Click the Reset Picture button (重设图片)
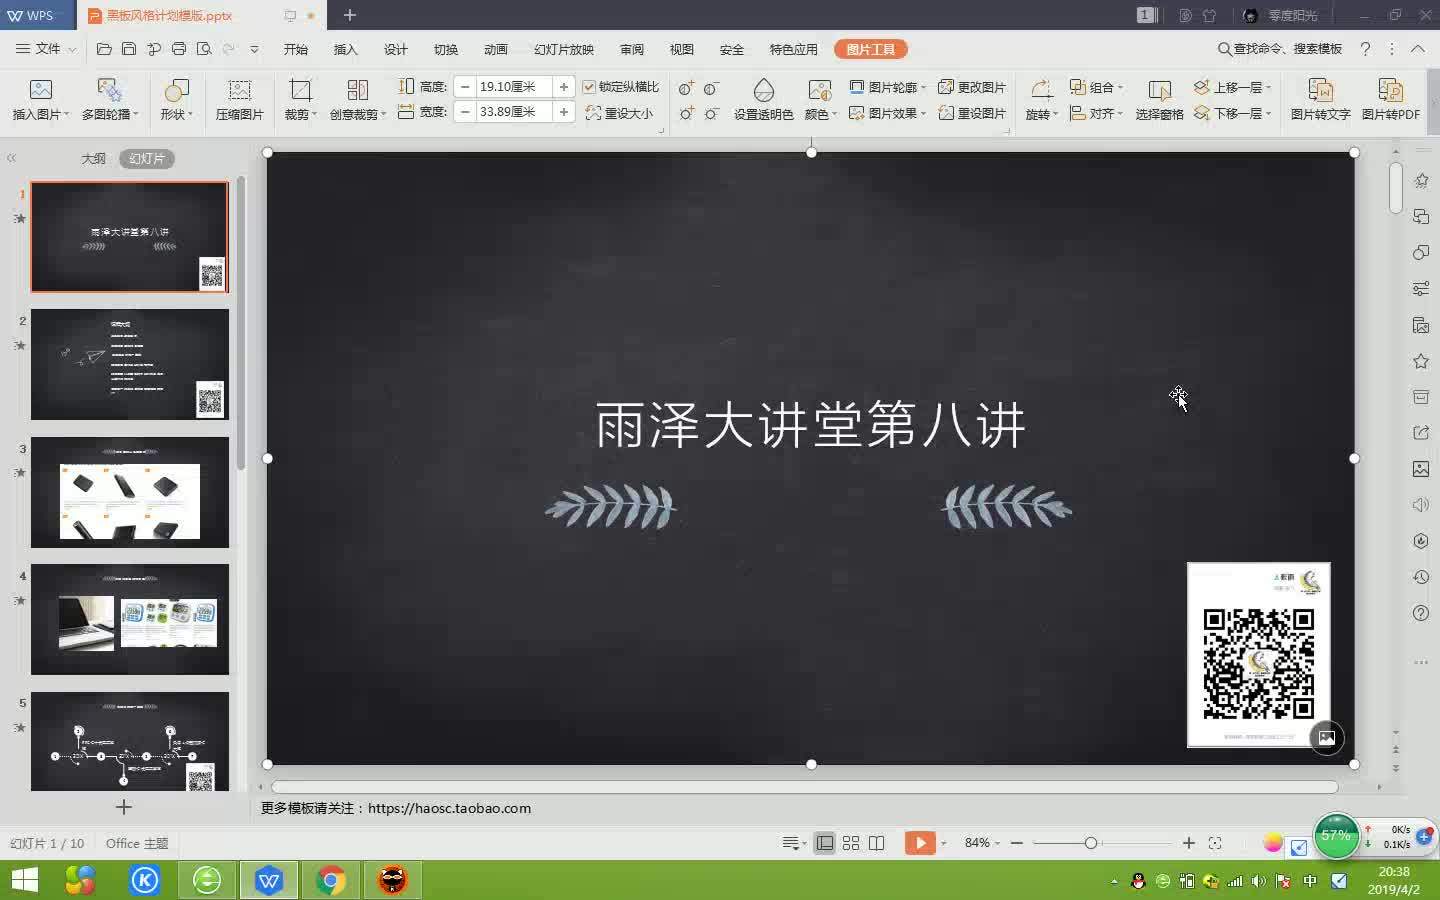 972,113
